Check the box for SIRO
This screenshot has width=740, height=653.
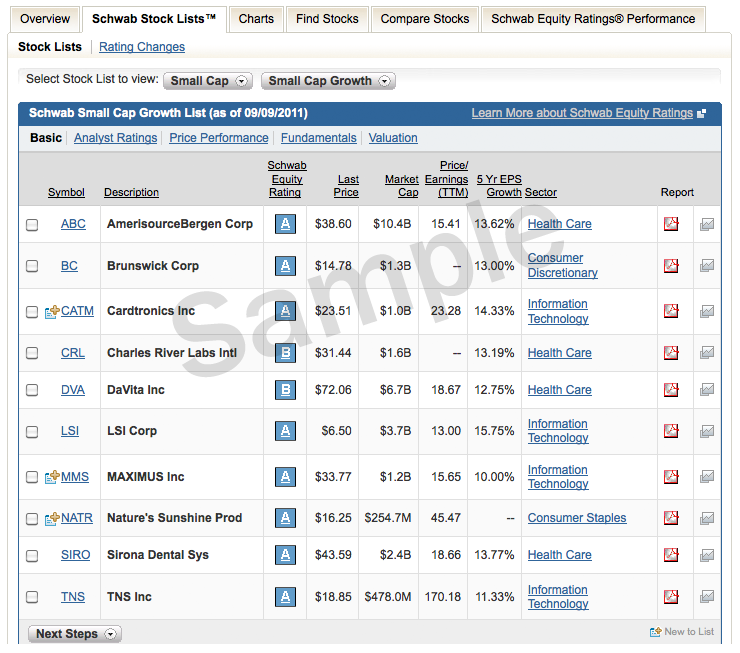(32, 556)
